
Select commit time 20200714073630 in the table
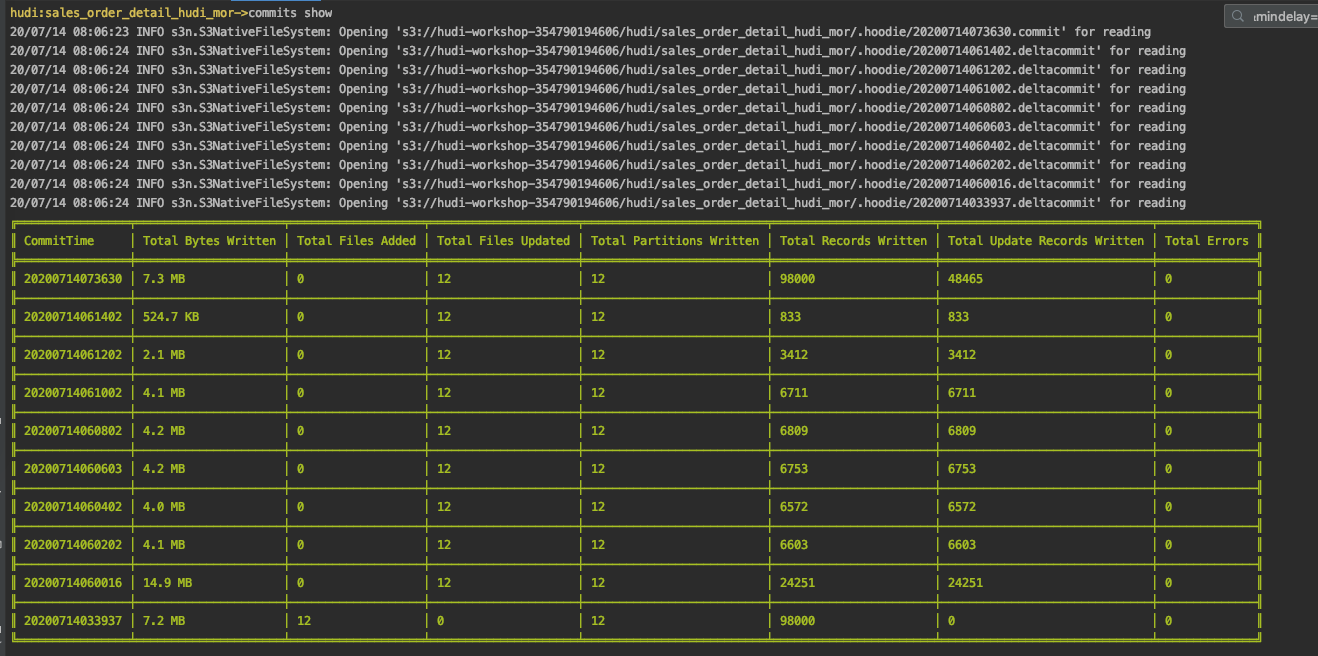(73, 279)
